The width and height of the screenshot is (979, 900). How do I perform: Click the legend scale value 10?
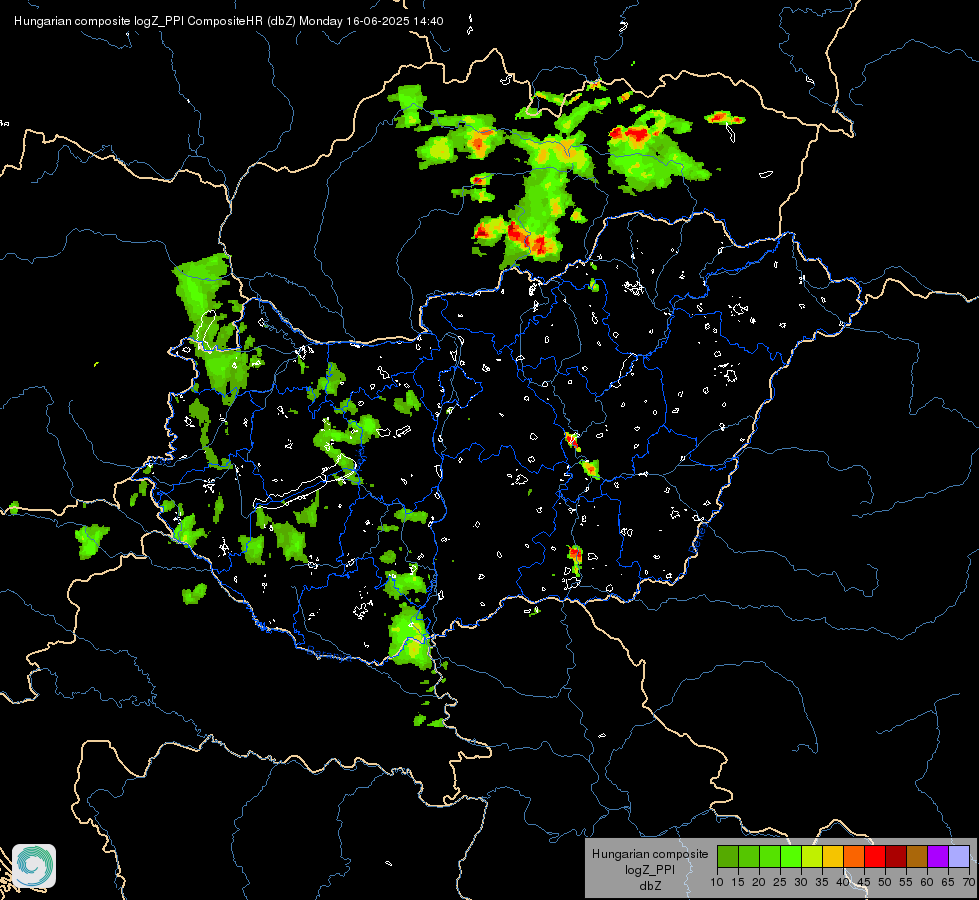[x=717, y=883]
